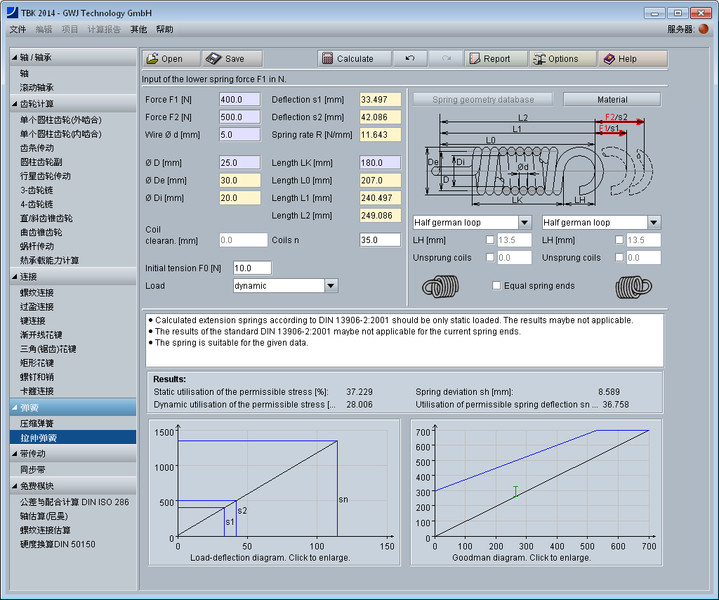Click the red server status indicator
Screen dimensions: 719x600
point(703,29)
